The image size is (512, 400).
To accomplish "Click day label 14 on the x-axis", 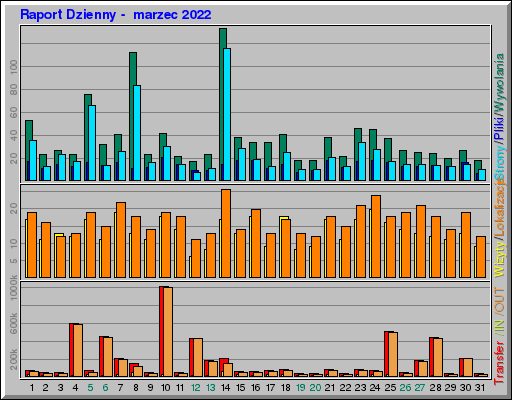I will (x=226, y=388).
